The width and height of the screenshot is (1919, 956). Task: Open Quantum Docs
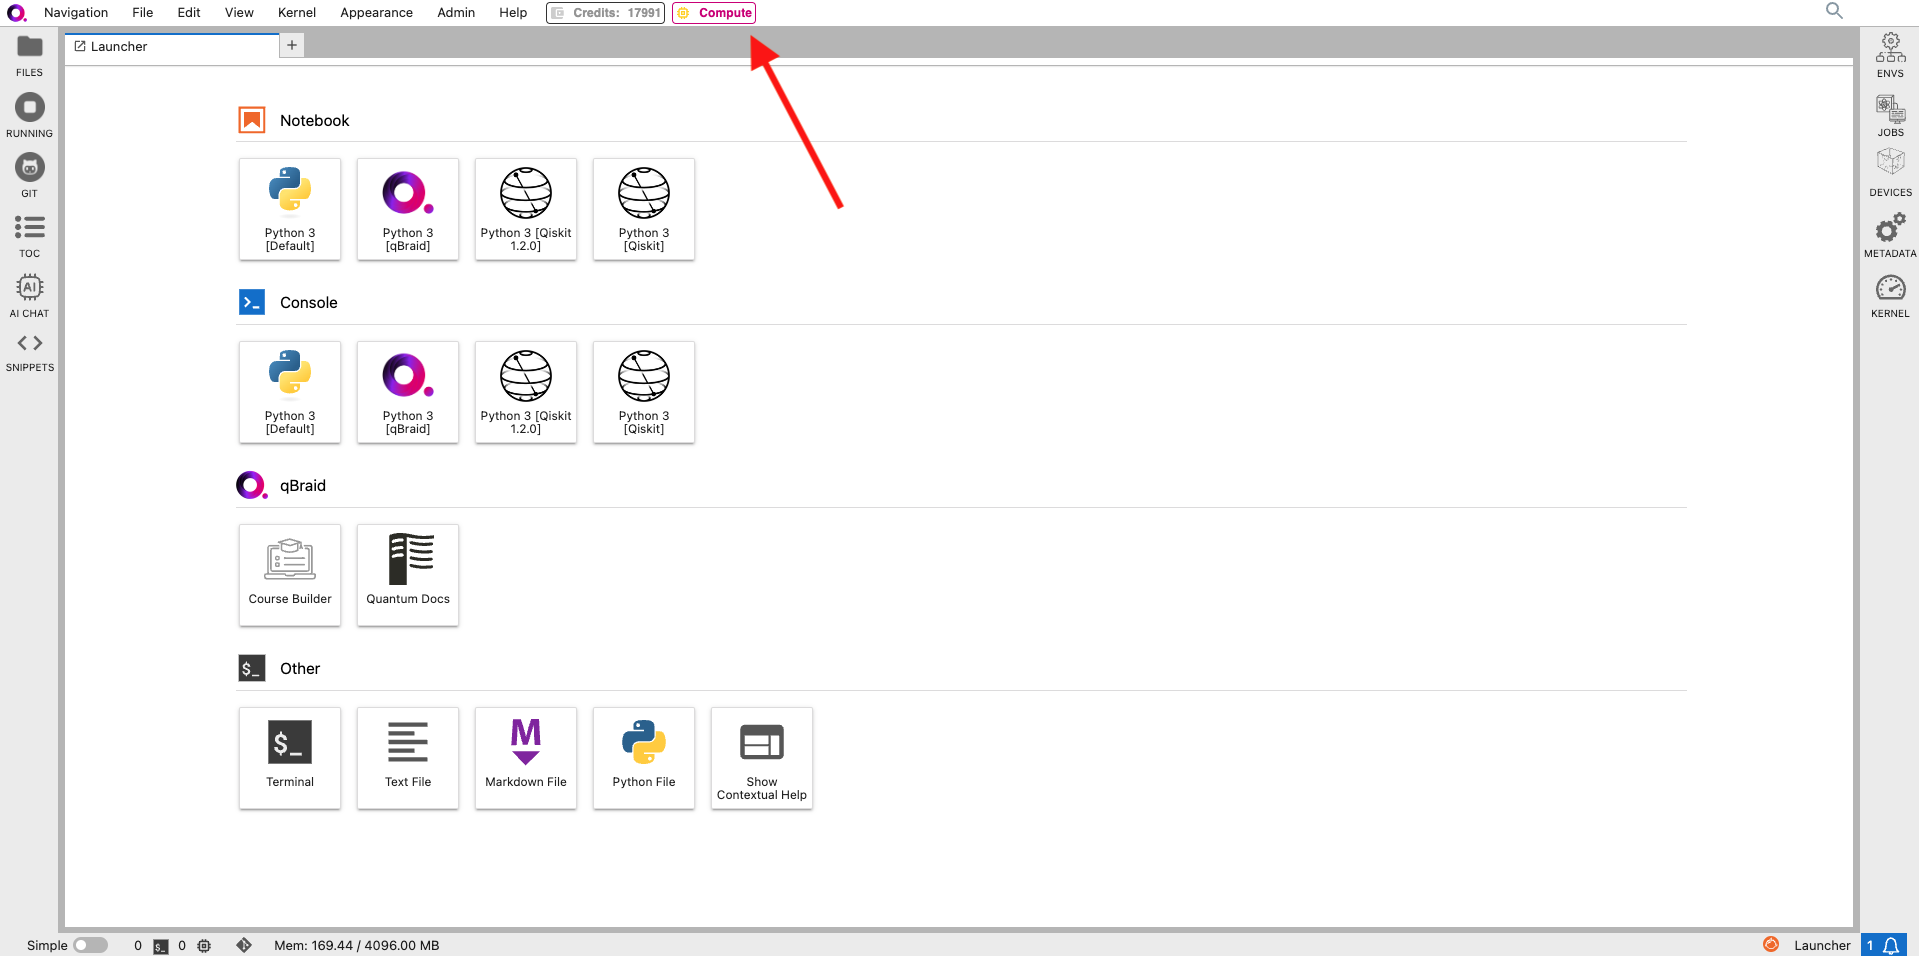pos(408,575)
